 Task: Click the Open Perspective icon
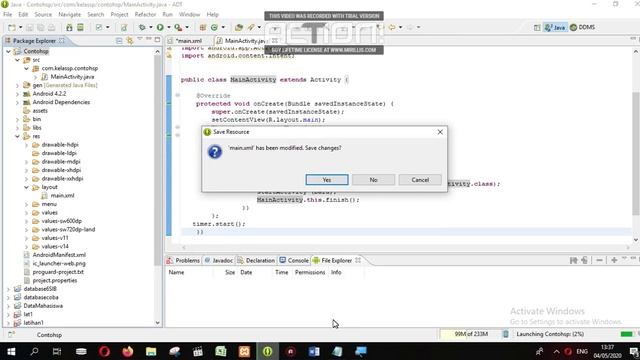tap(537, 27)
